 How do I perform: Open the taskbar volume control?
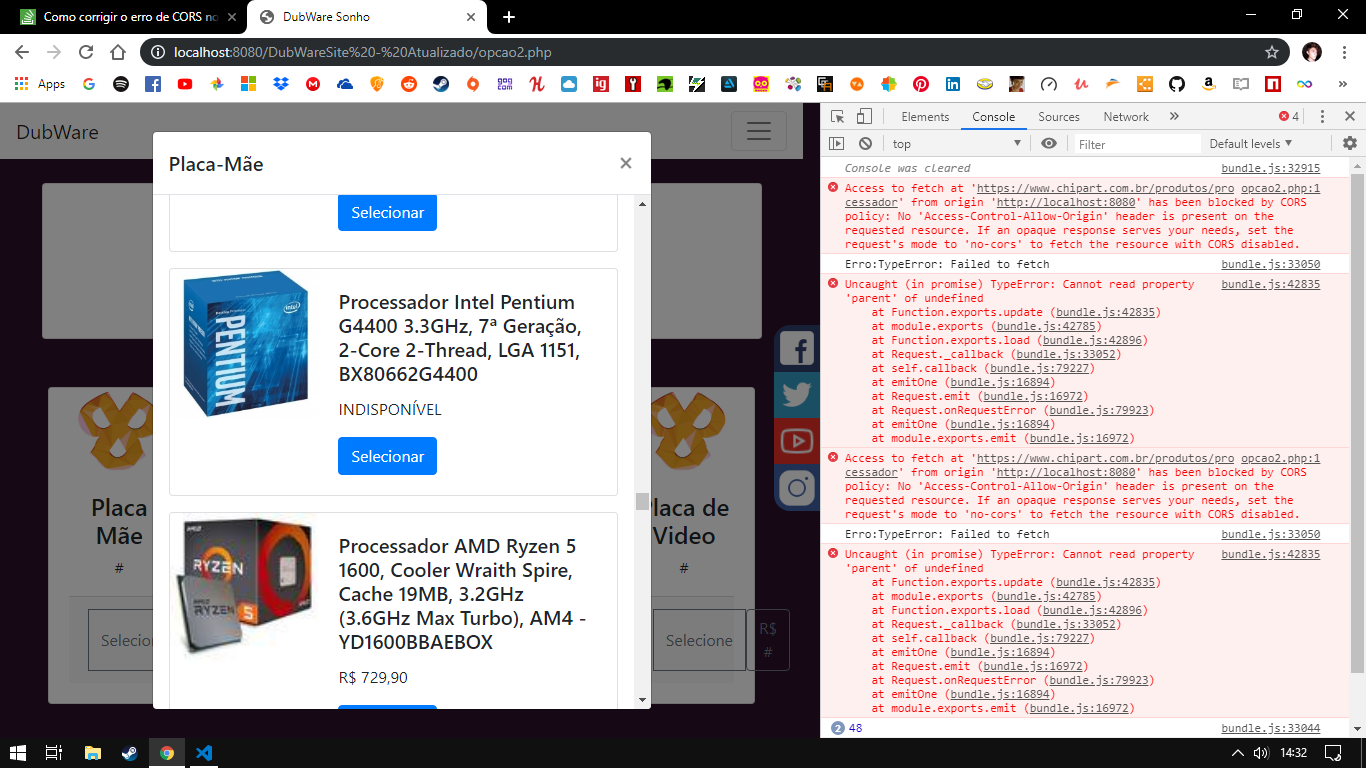click(1261, 753)
